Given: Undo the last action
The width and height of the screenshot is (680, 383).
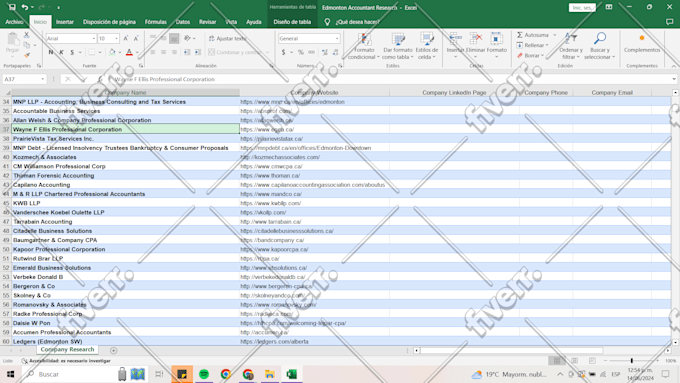Looking at the screenshot, I should 25,7.
